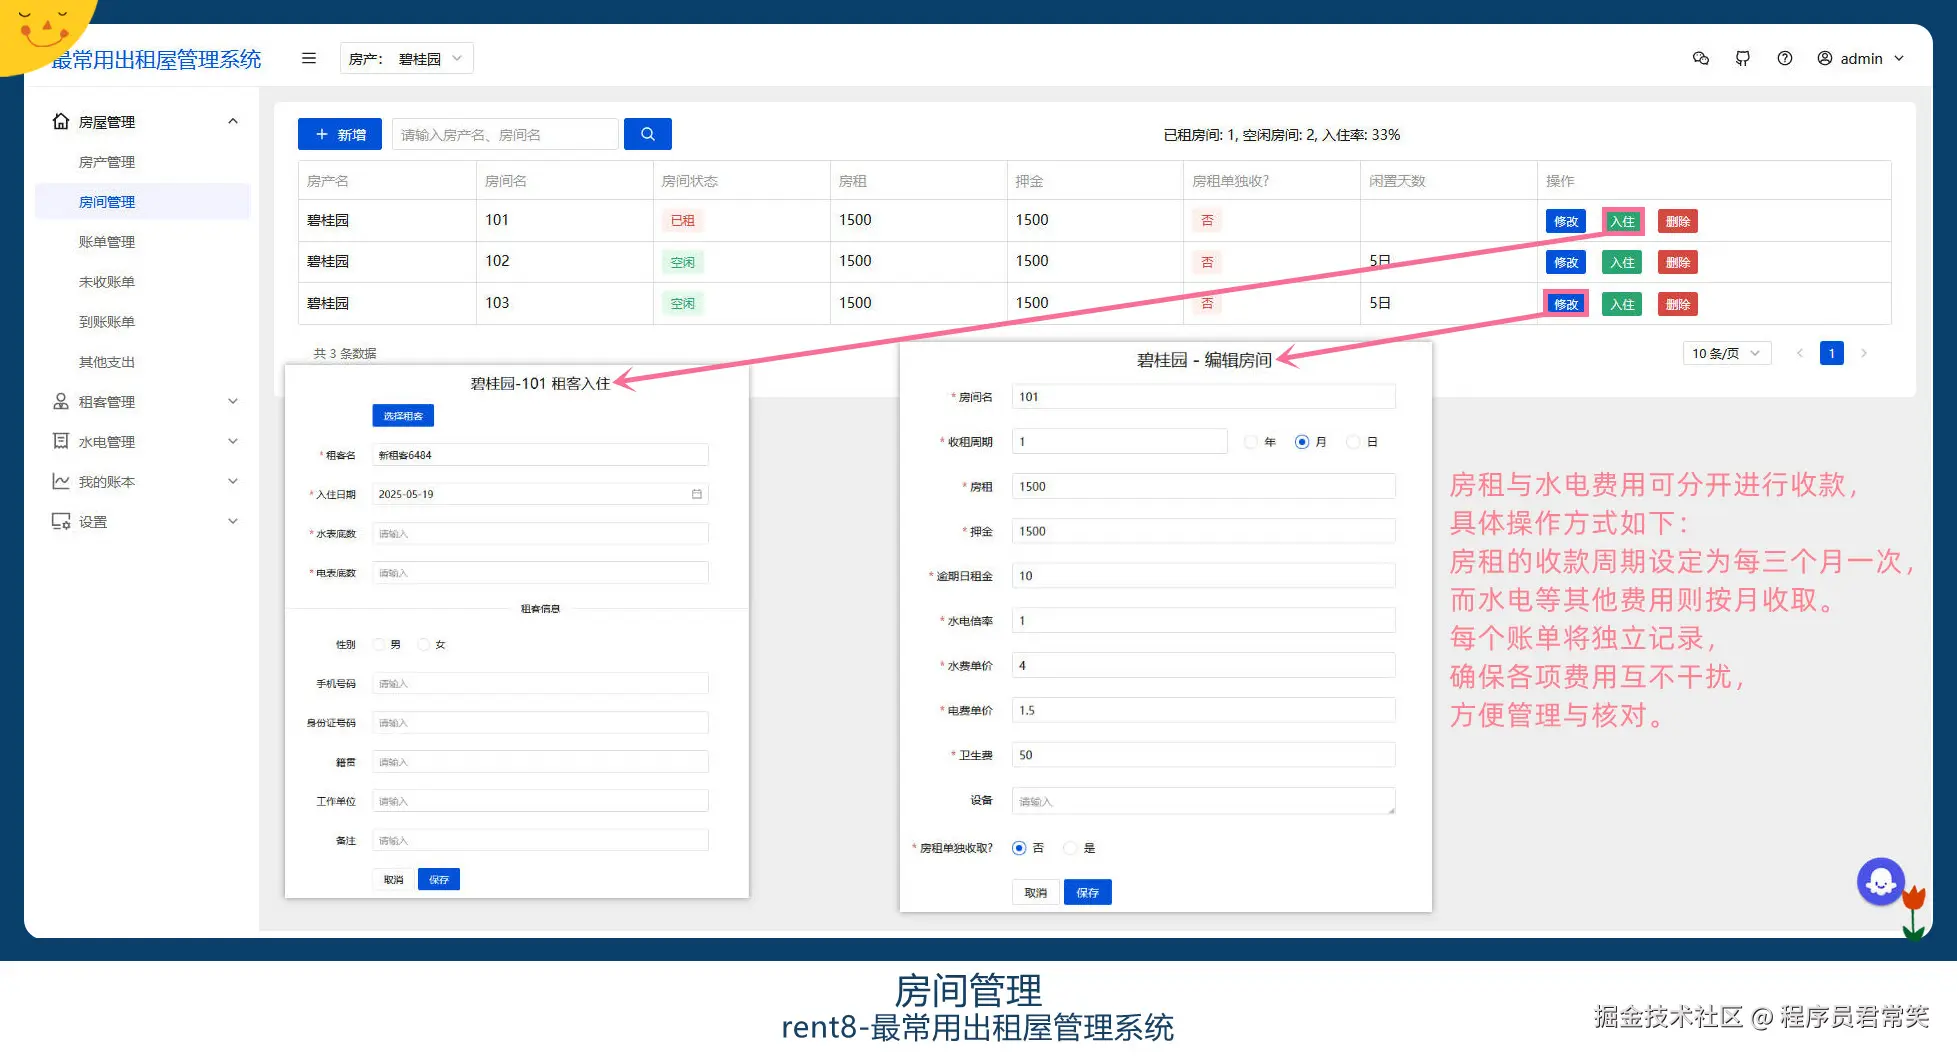Click 选择租客 in the tenant check-in dialog
The width and height of the screenshot is (1957, 1058).
point(402,415)
